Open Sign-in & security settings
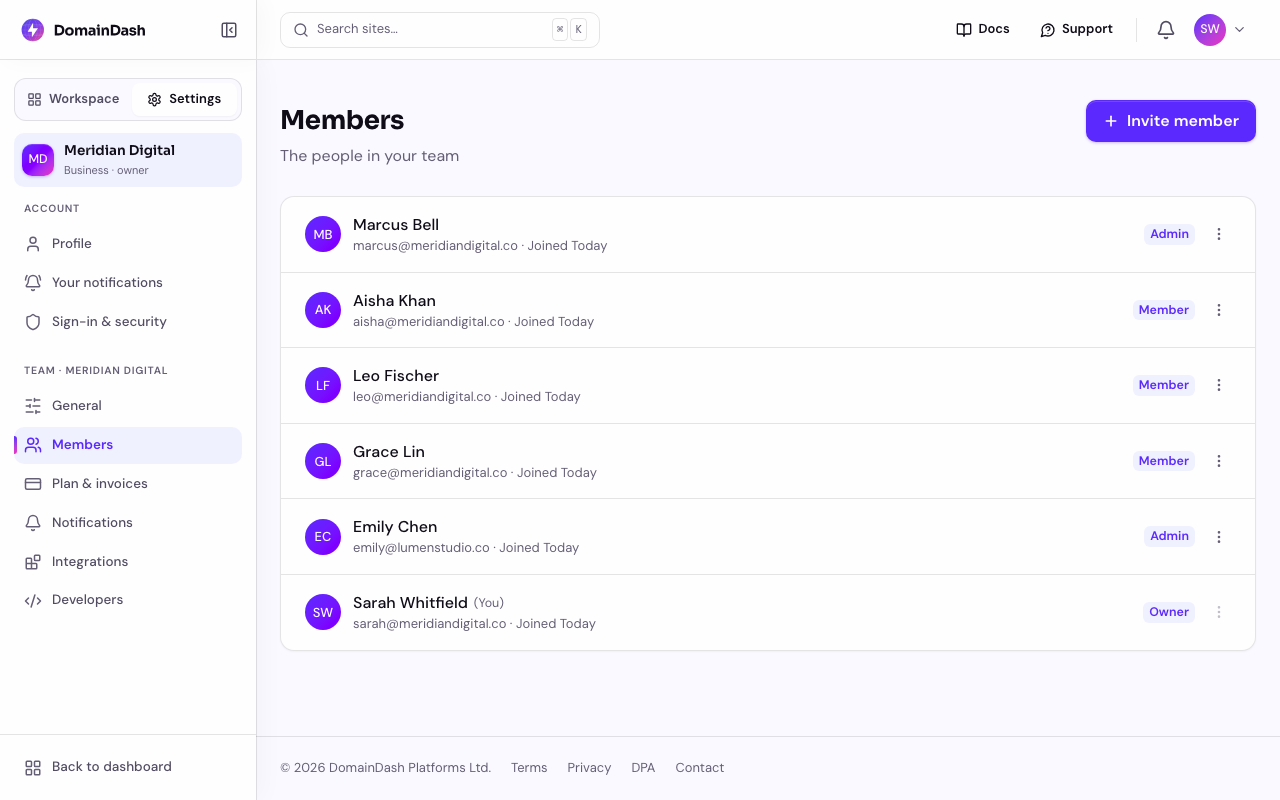This screenshot has height=800, width=1280. tap(128, 322)
